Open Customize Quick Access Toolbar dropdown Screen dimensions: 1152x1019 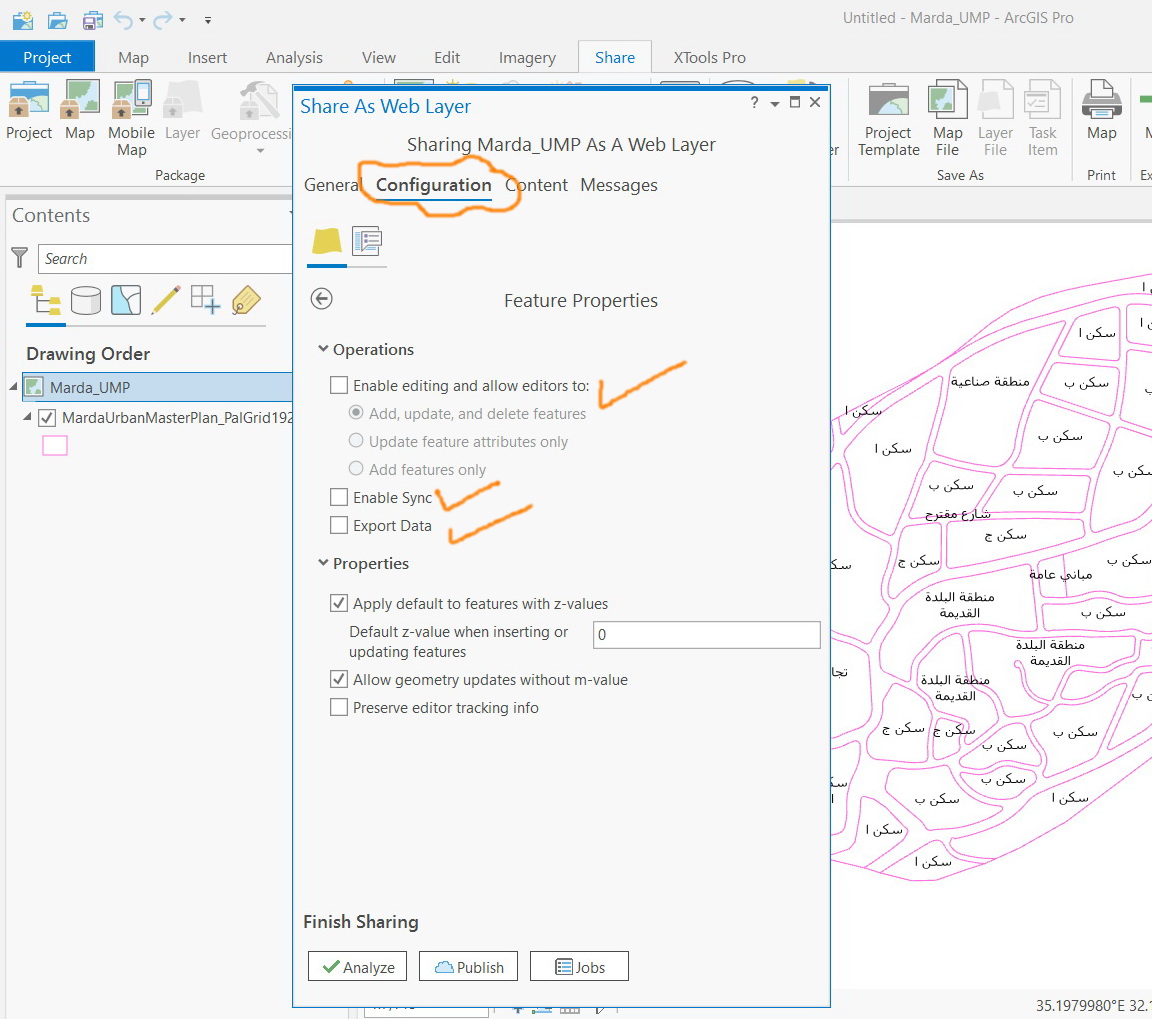[208, 21]
